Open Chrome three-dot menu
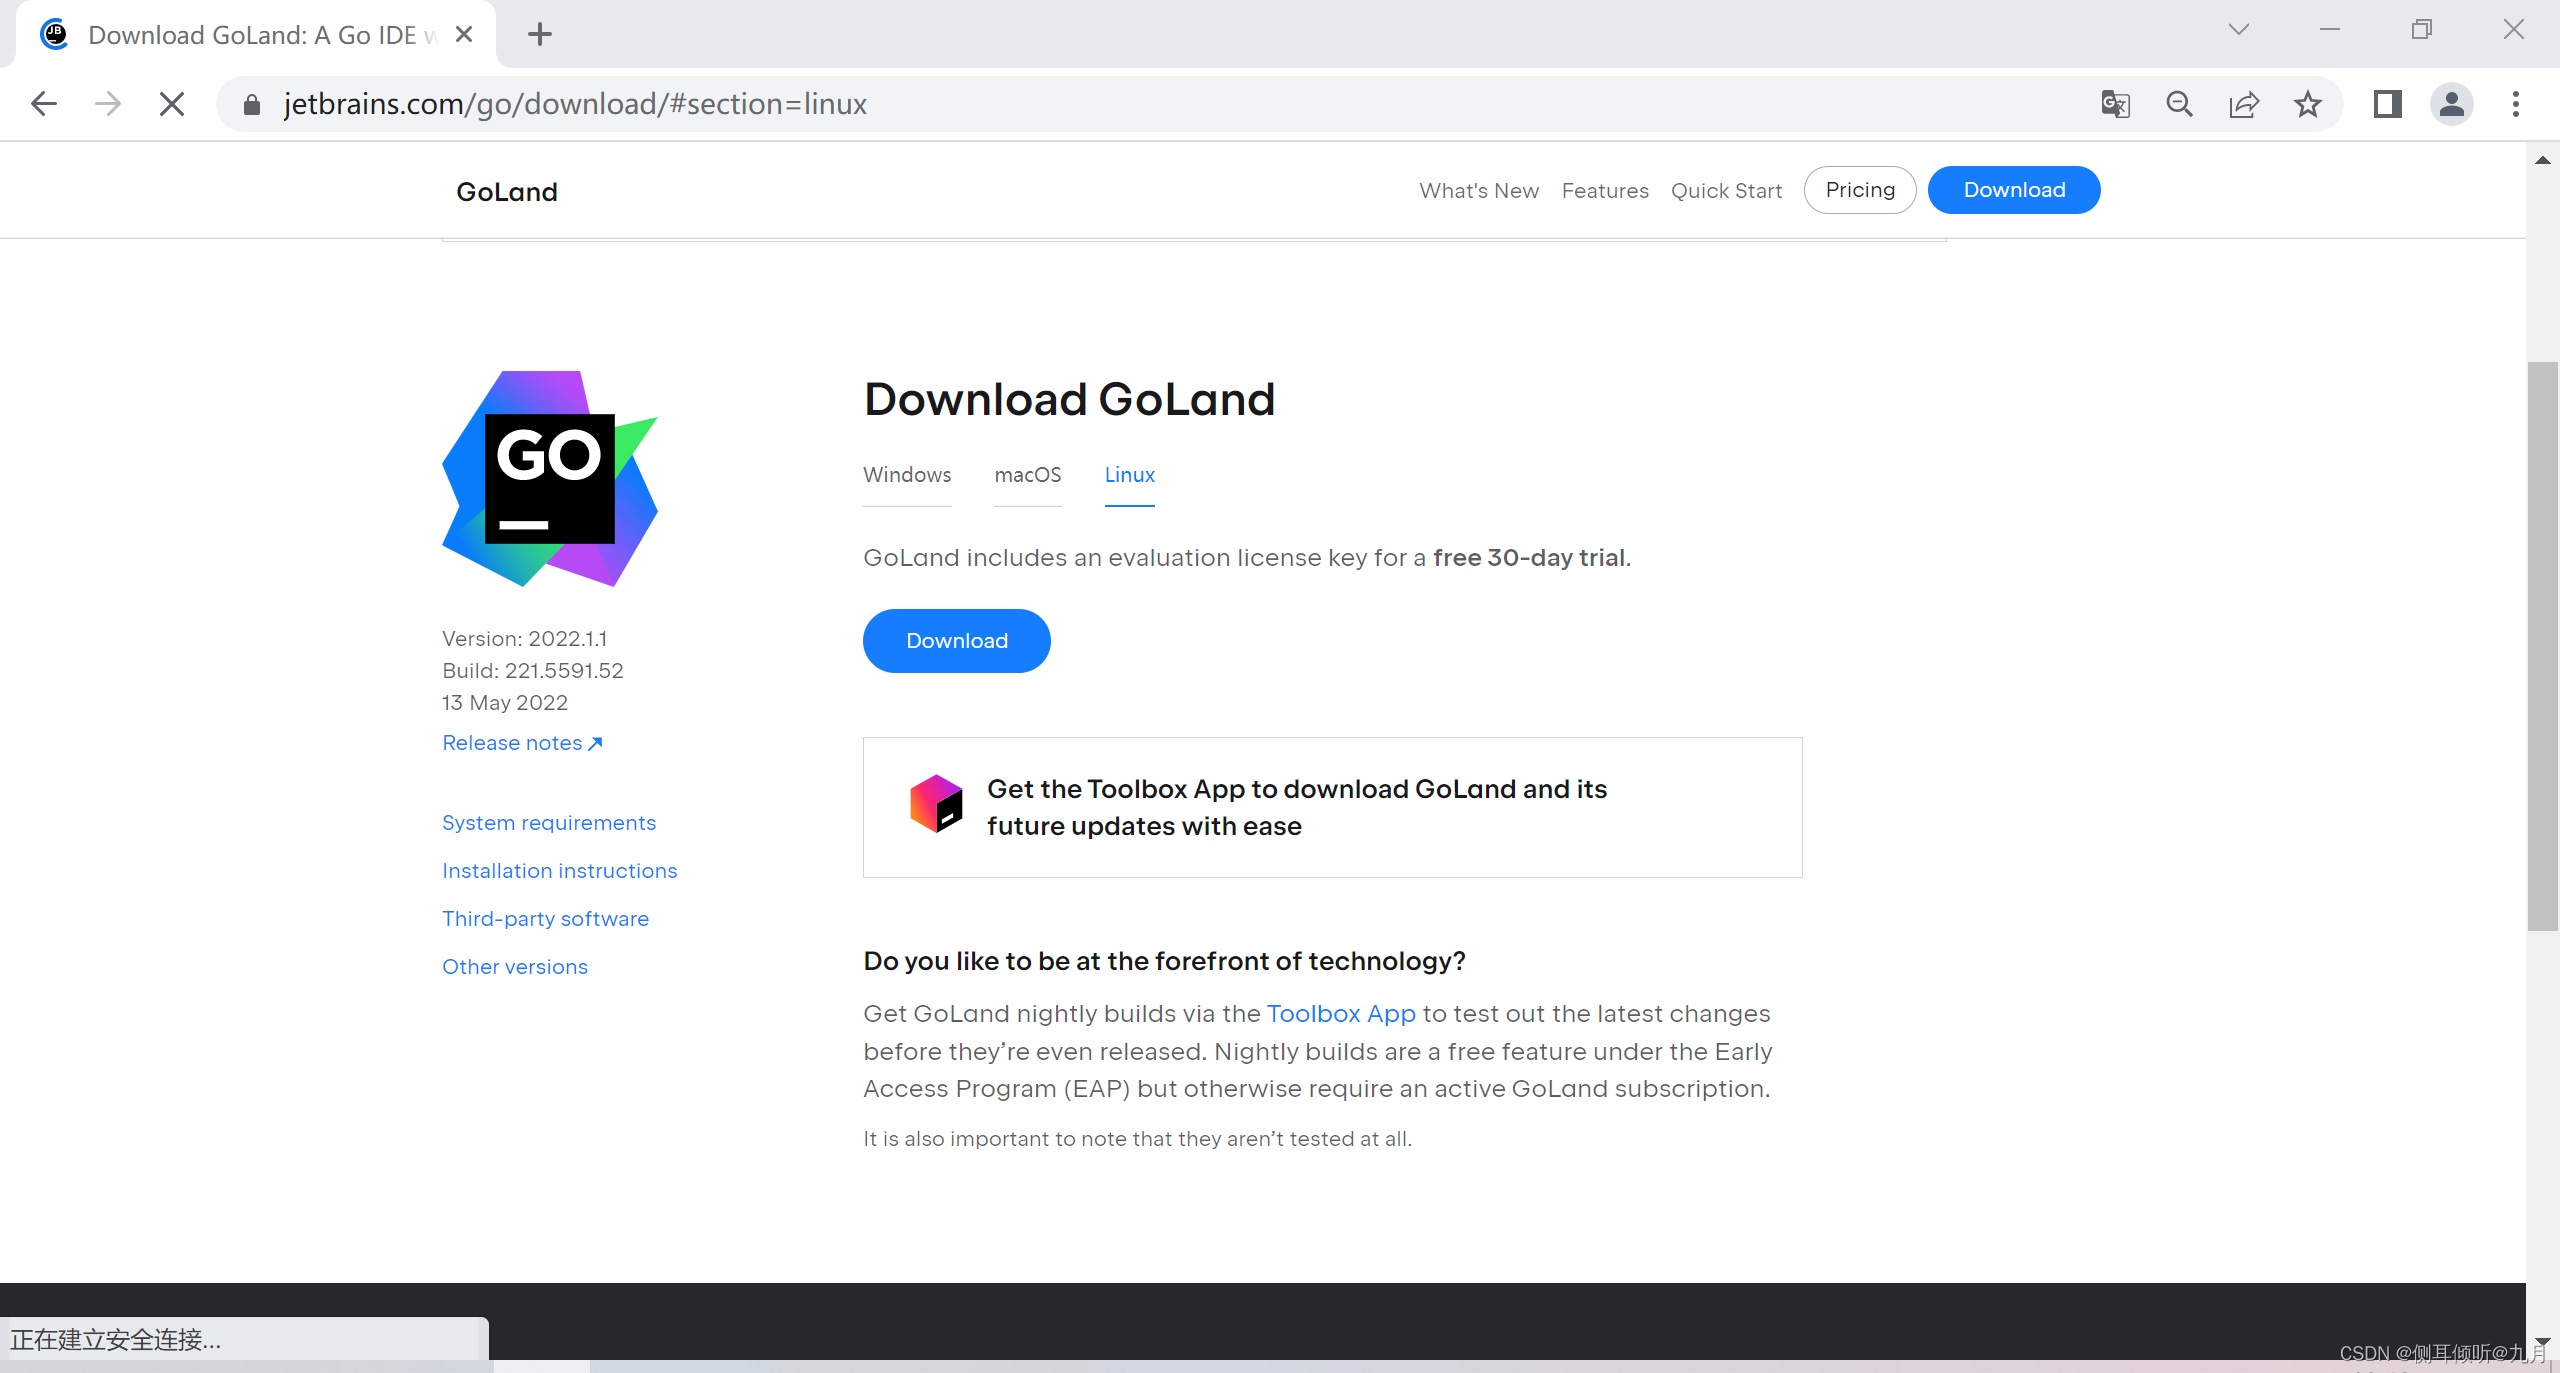Screen dimensions: 2560x1373 tap(2515, 104)
